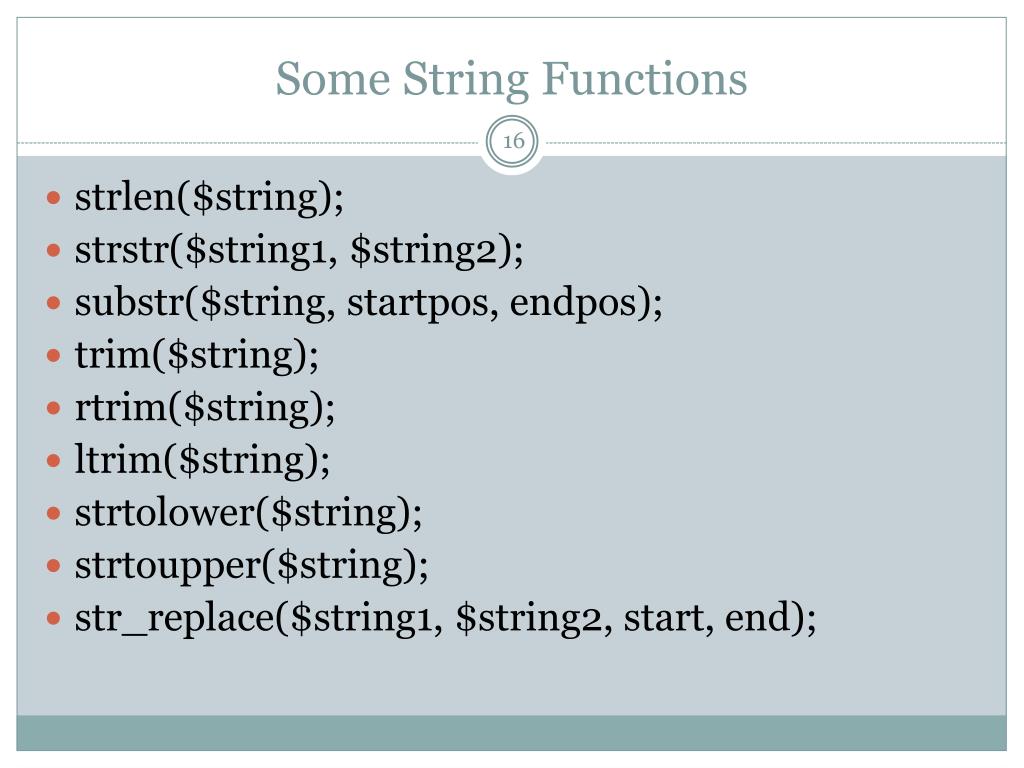The width and height of the screenshot is (1024, 768).
Task: Click the slide title Some String Functions
Action: (x=511, y=80)
